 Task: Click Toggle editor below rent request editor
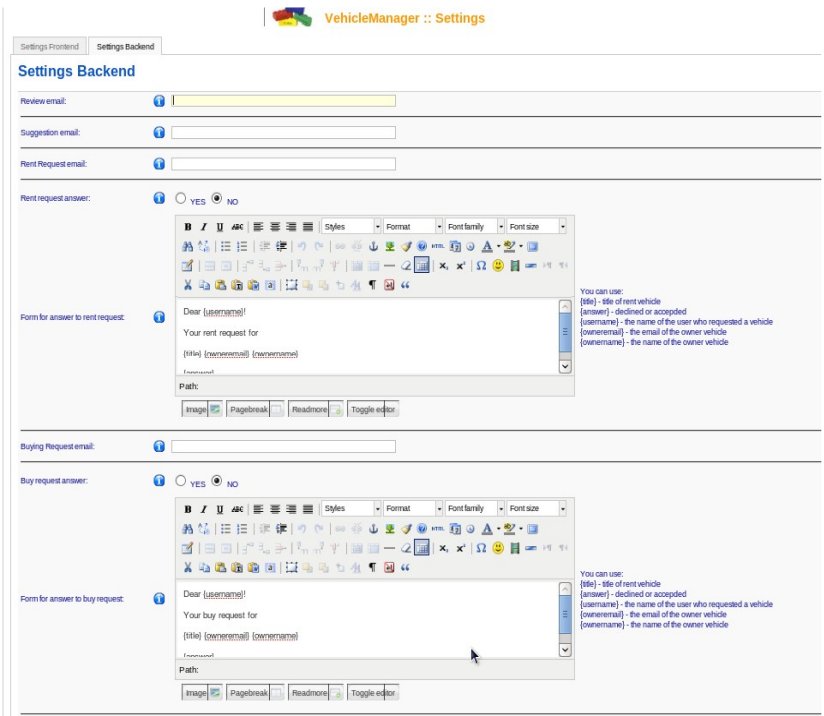pos(373,409)
